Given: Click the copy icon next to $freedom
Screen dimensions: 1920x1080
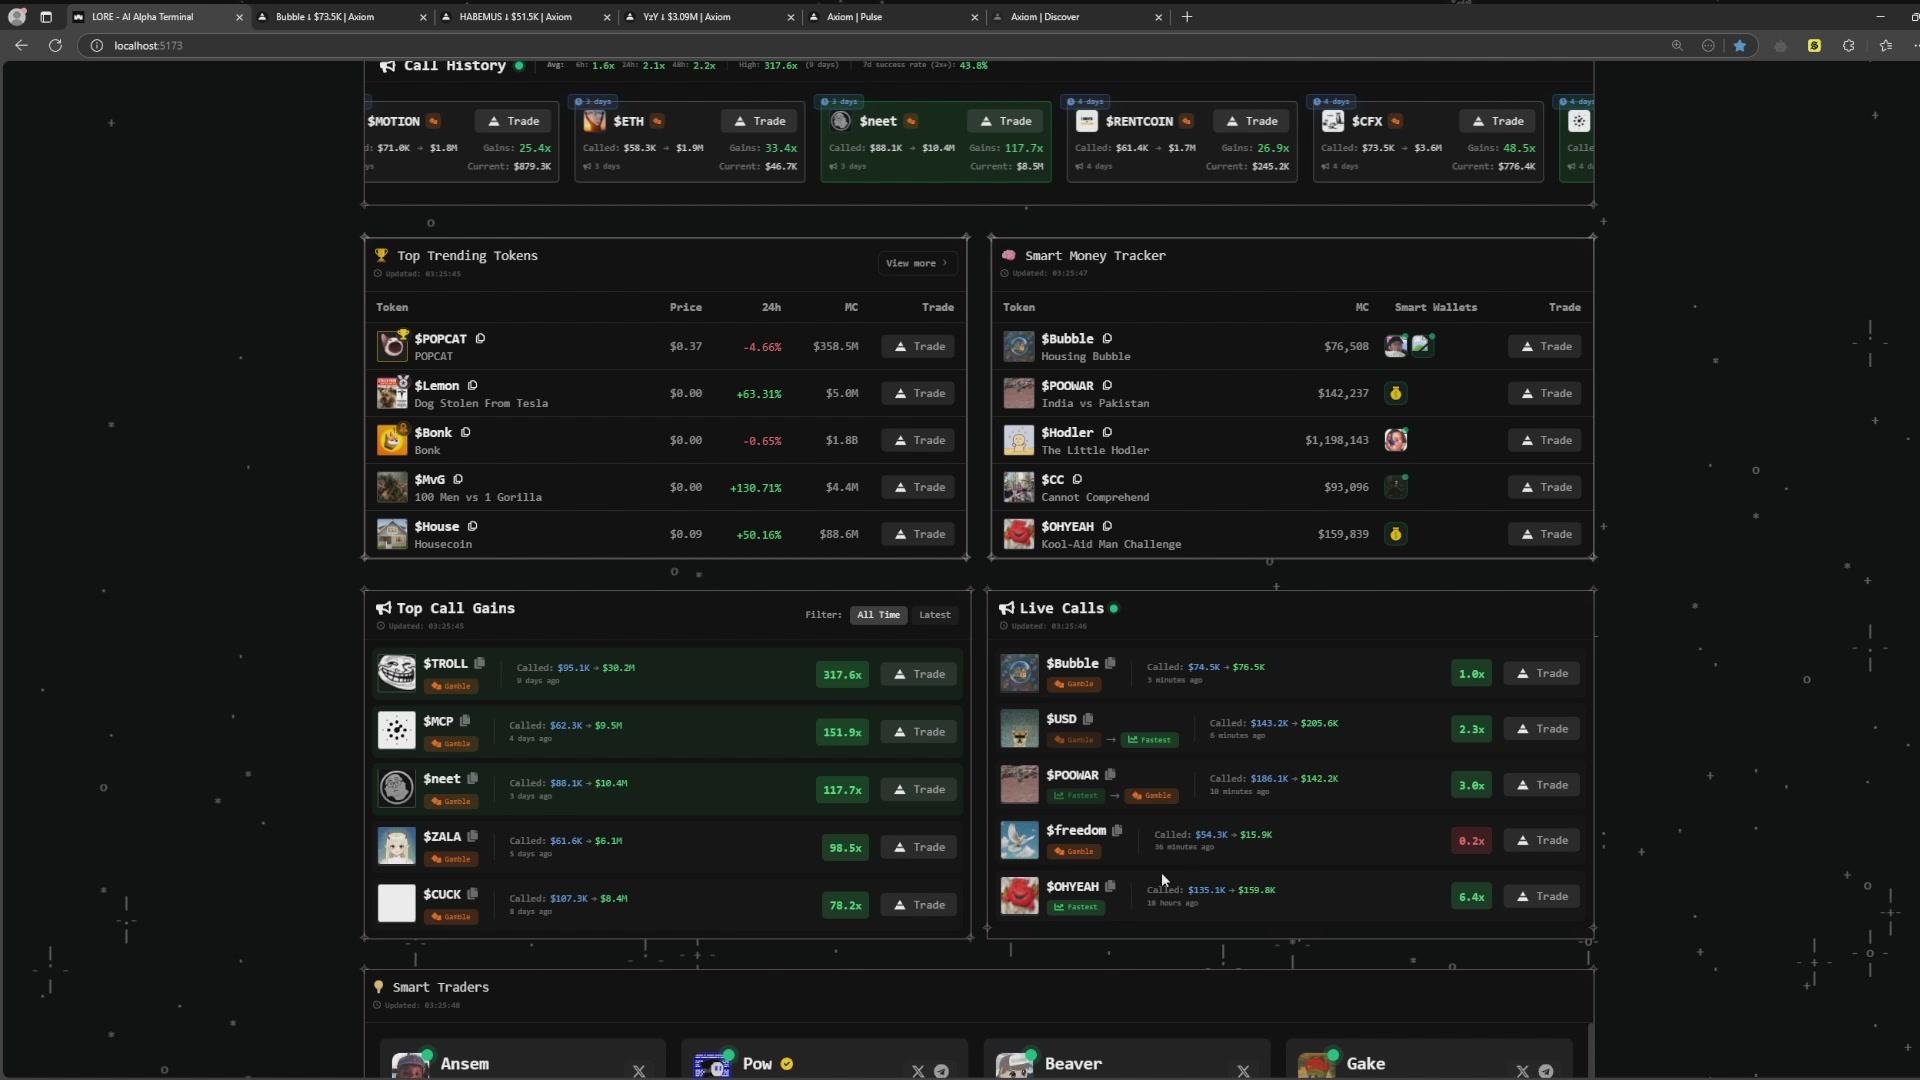Looking at the screenshot, I should pos(1117,830).
